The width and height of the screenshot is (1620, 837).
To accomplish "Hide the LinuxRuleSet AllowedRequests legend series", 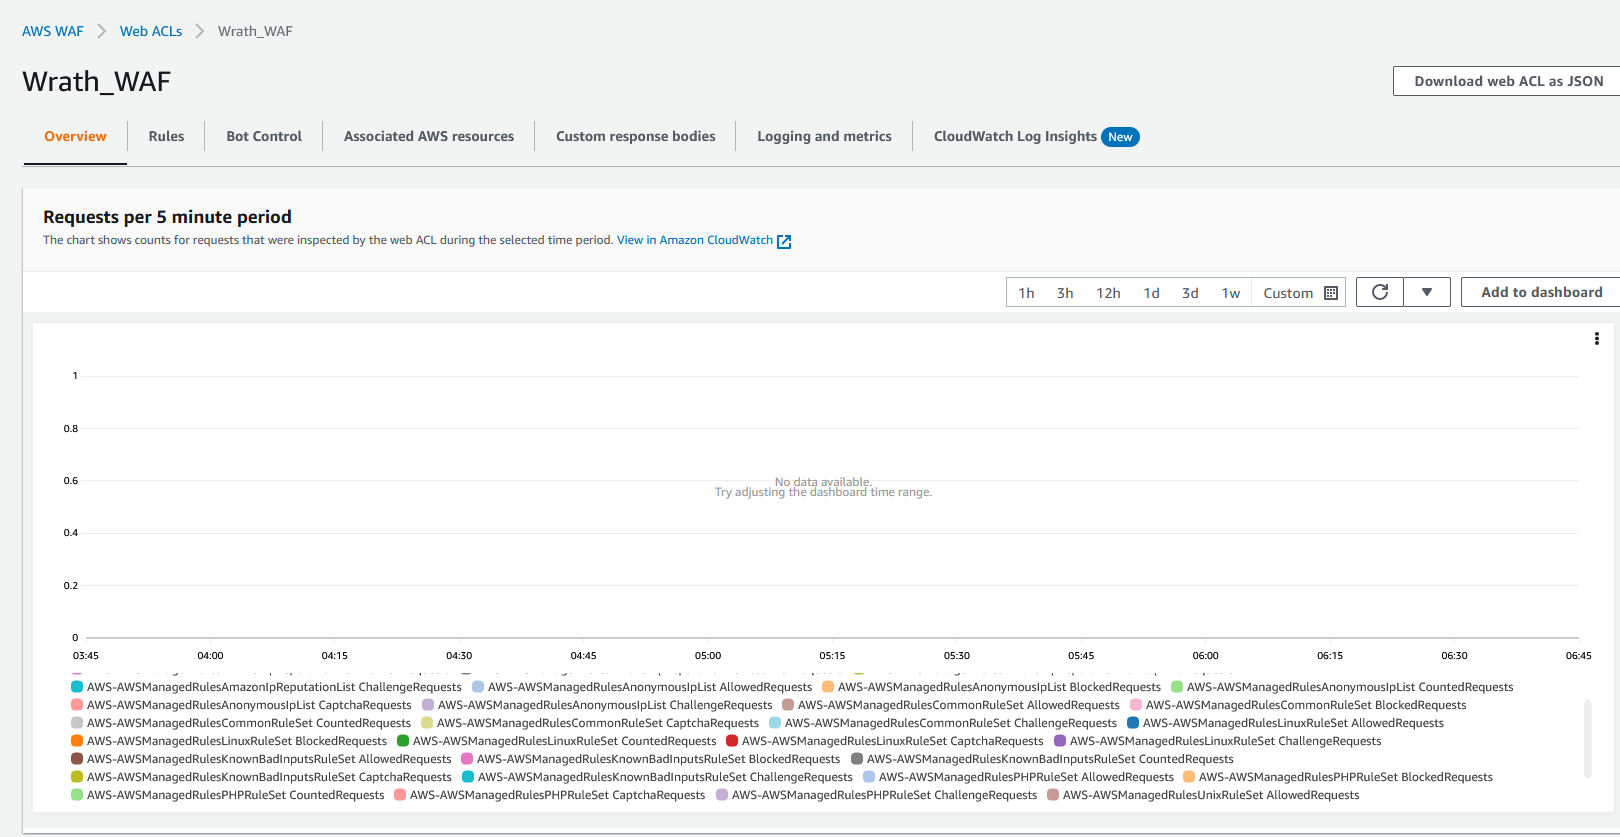I will point(1133,723).
